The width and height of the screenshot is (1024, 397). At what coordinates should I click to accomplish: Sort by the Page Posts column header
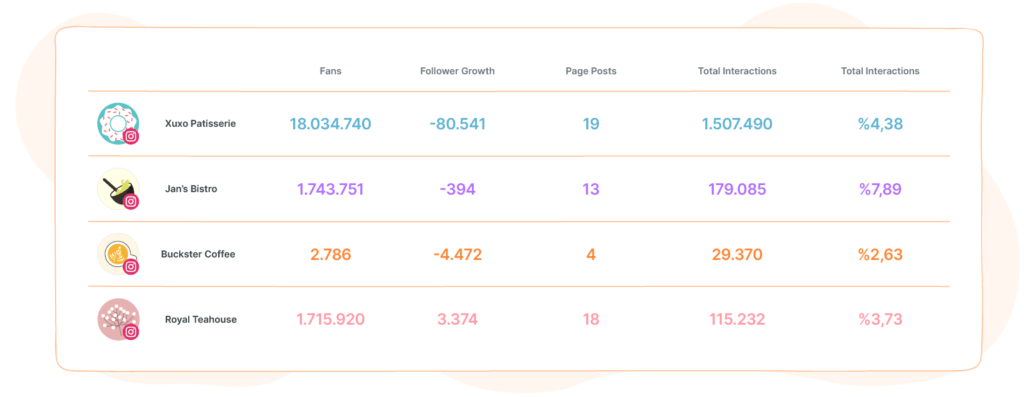point(590,71)
